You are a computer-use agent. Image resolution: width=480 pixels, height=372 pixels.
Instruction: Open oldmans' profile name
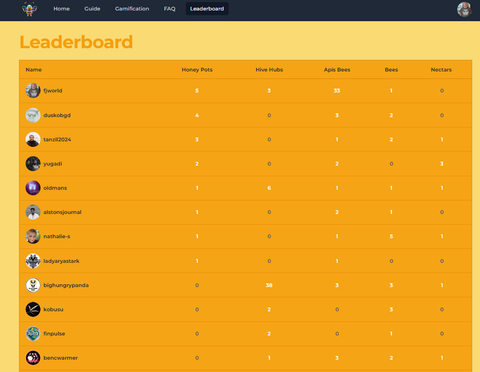pyautogui.click(x=55, y=188)
